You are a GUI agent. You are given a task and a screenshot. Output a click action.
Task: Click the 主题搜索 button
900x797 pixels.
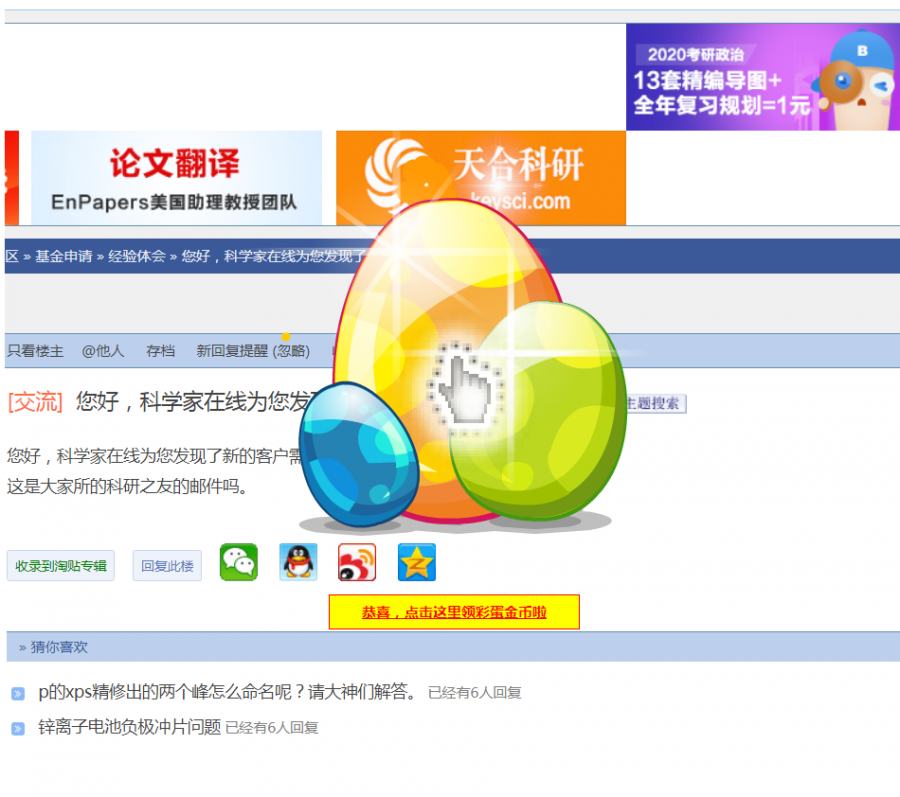tap(656, 403)
